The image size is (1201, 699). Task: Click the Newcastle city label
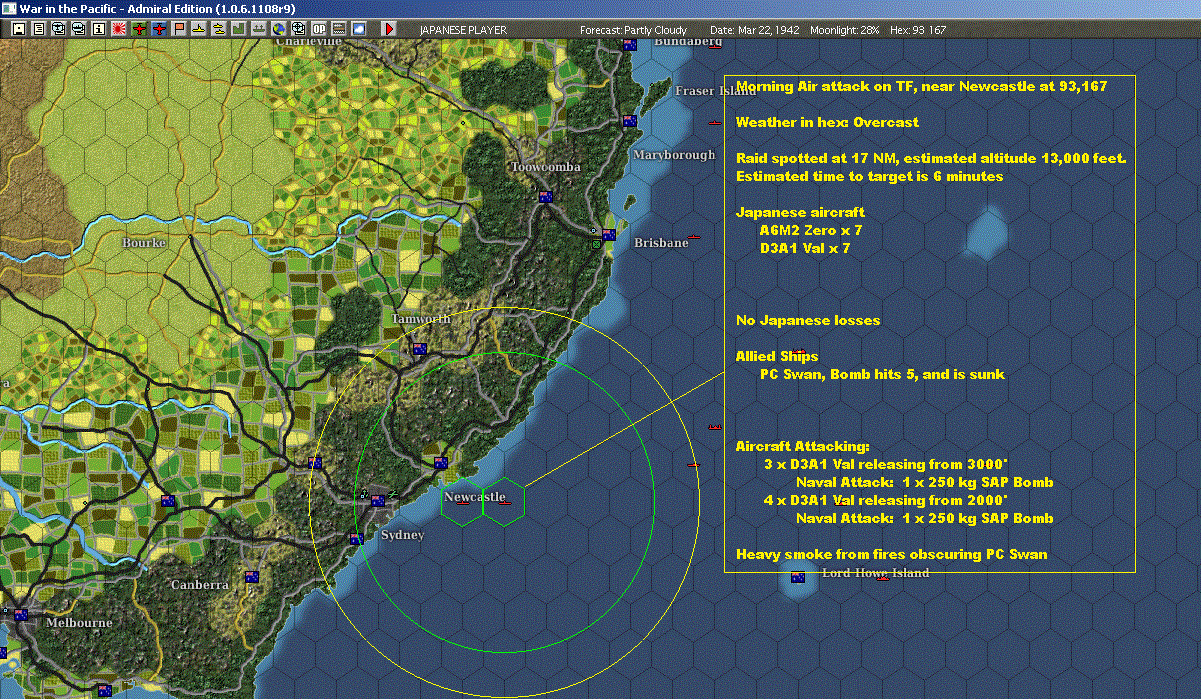point(475,497)
